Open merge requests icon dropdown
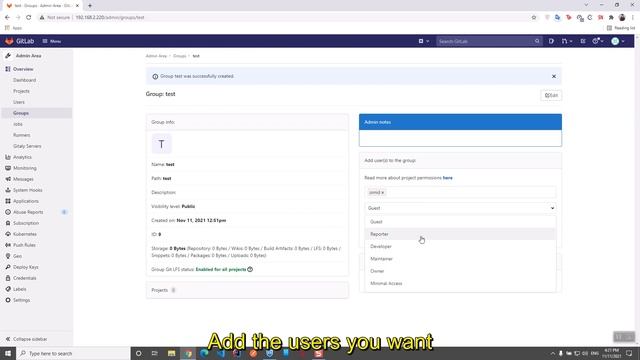The width and height of the screenshot is (640, 360). tap(567, 41)
